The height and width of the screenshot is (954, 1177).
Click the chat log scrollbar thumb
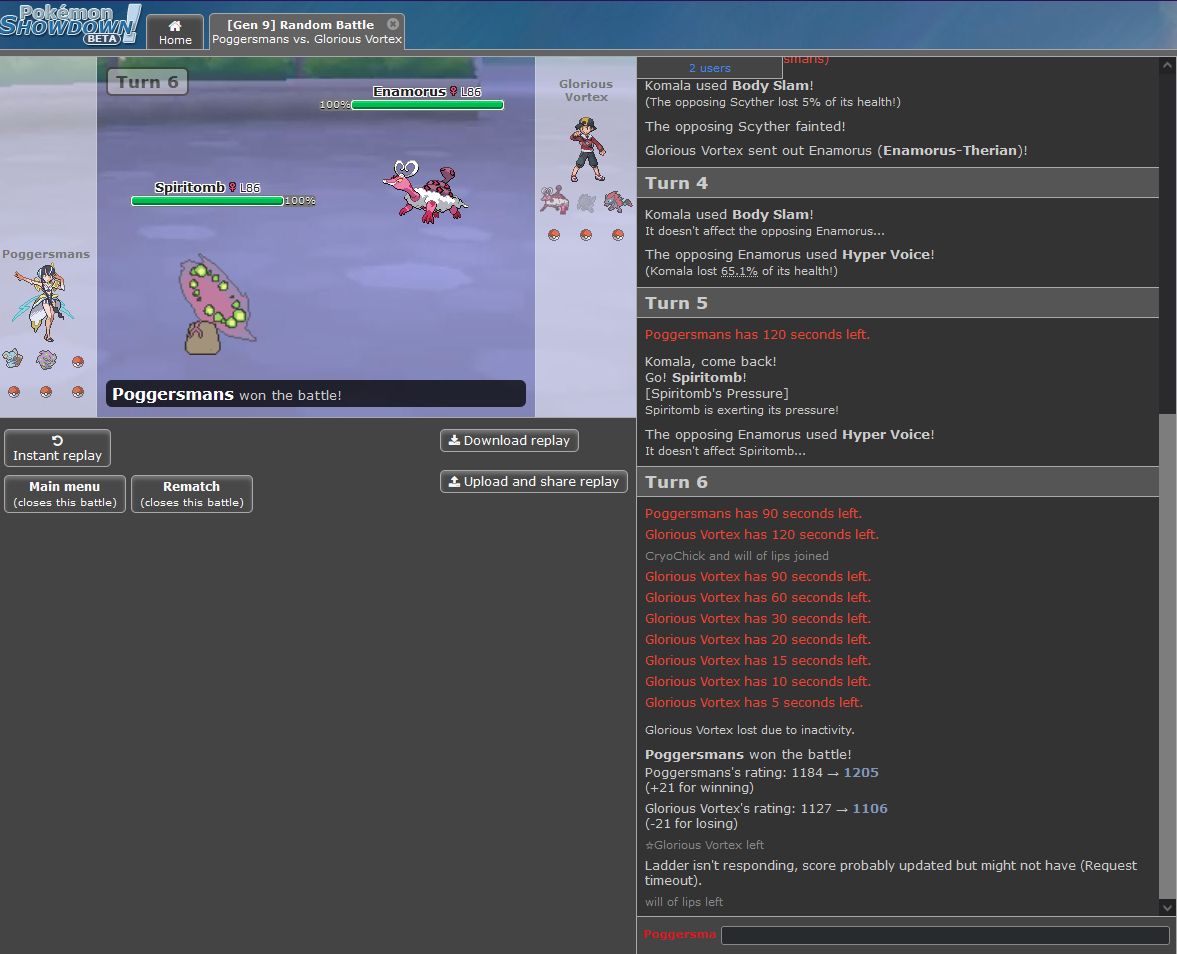1167,657
